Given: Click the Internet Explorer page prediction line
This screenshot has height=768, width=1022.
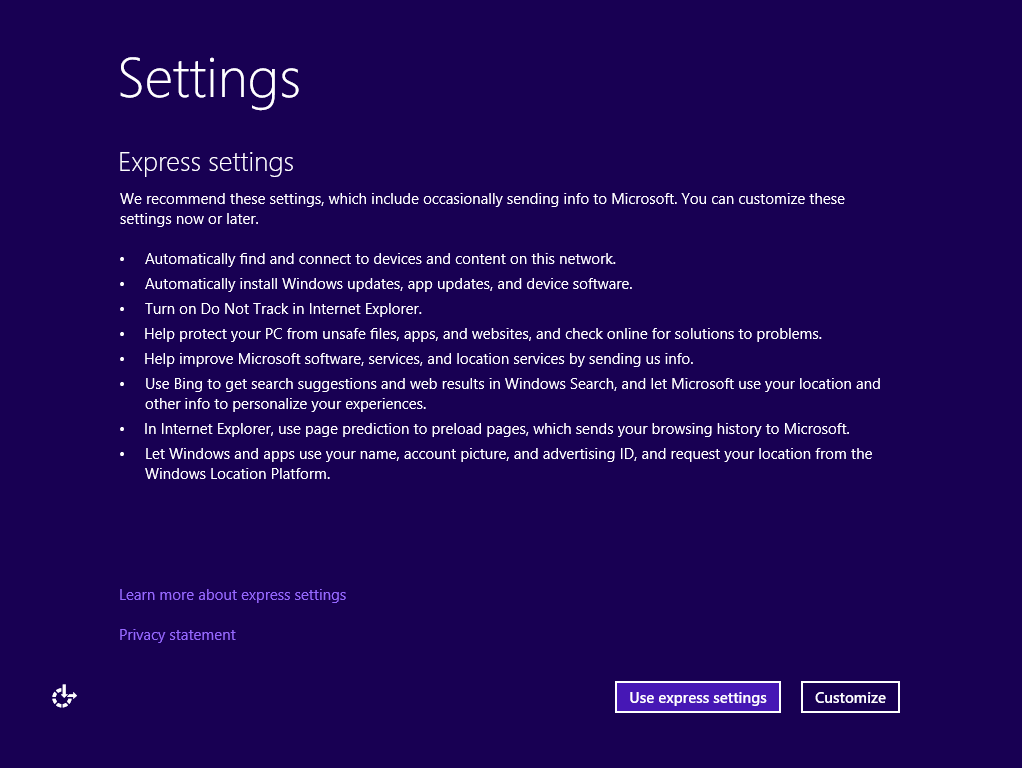Looking at the screenshot, I should point(496,429).
